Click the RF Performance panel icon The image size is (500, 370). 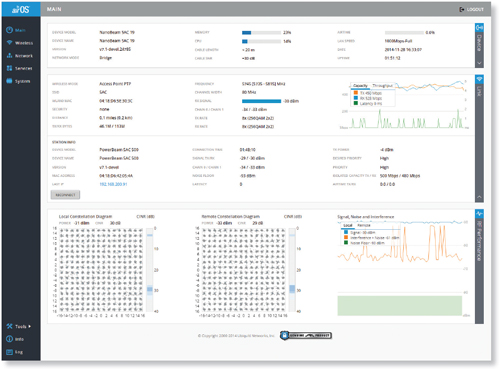(479, 213)
